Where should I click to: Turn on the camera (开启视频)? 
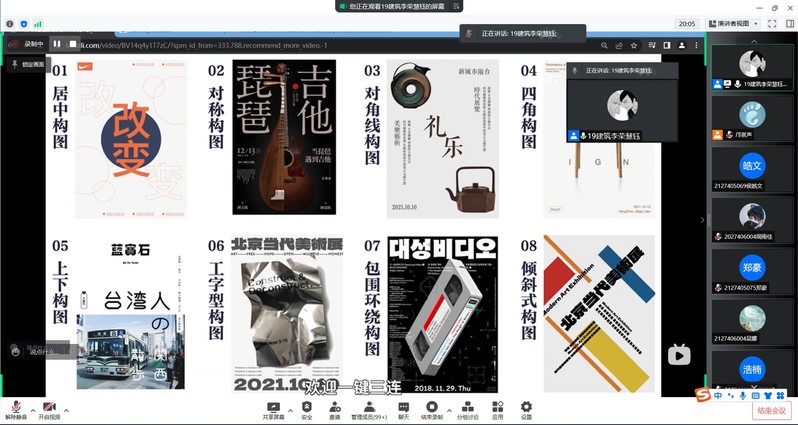click(49, 407)
